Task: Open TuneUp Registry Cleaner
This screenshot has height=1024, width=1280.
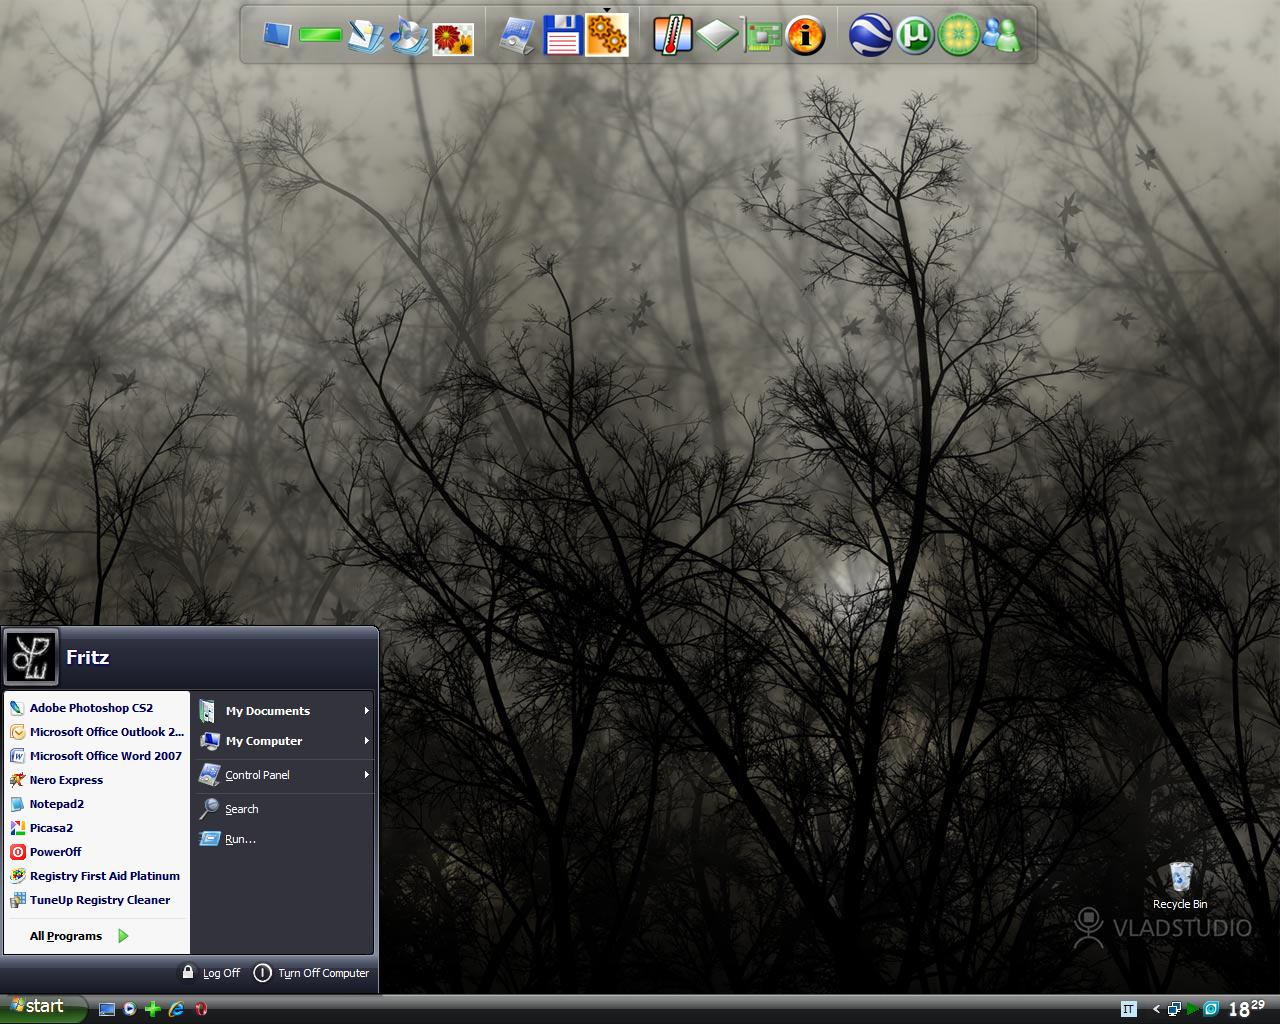Action: pos(96,900)
